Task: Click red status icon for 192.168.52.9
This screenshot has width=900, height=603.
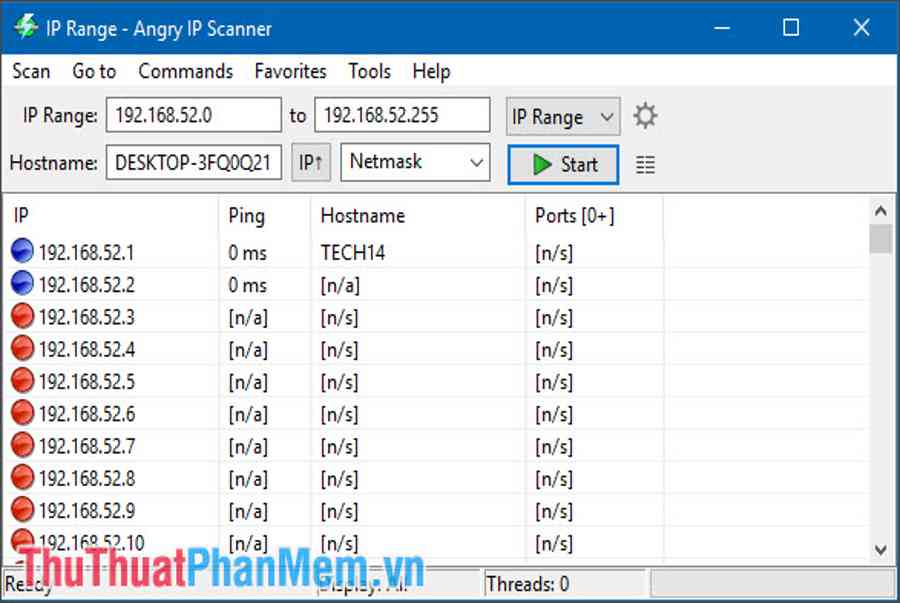Action: (22, 509)
